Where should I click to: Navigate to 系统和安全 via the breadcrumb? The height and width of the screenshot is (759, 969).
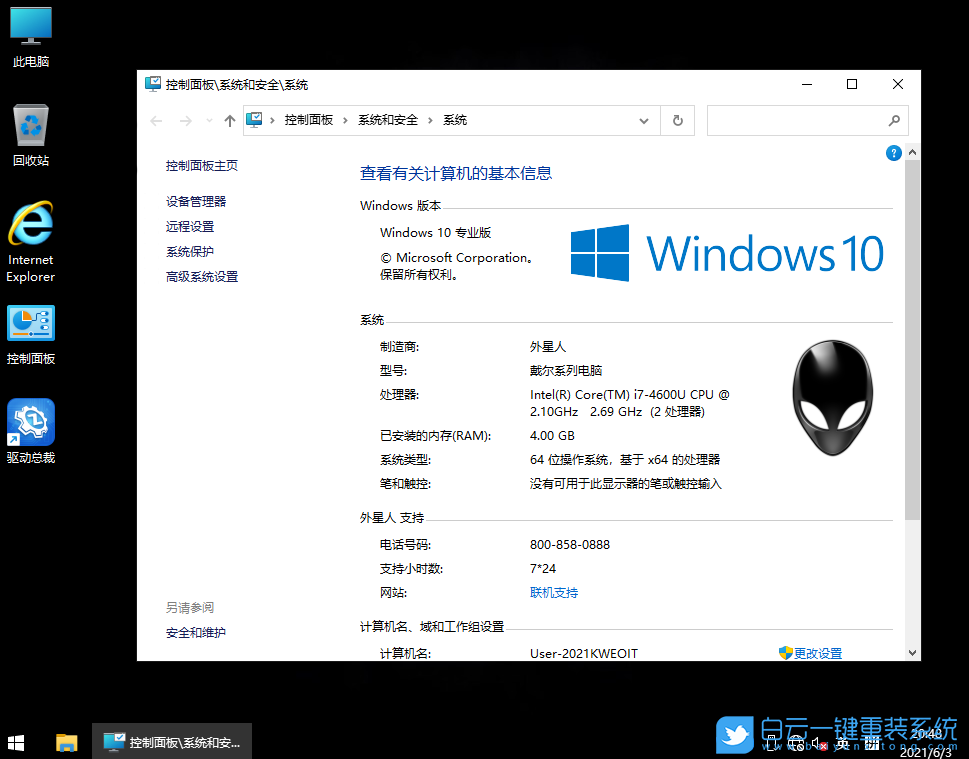tap(388, 120)
